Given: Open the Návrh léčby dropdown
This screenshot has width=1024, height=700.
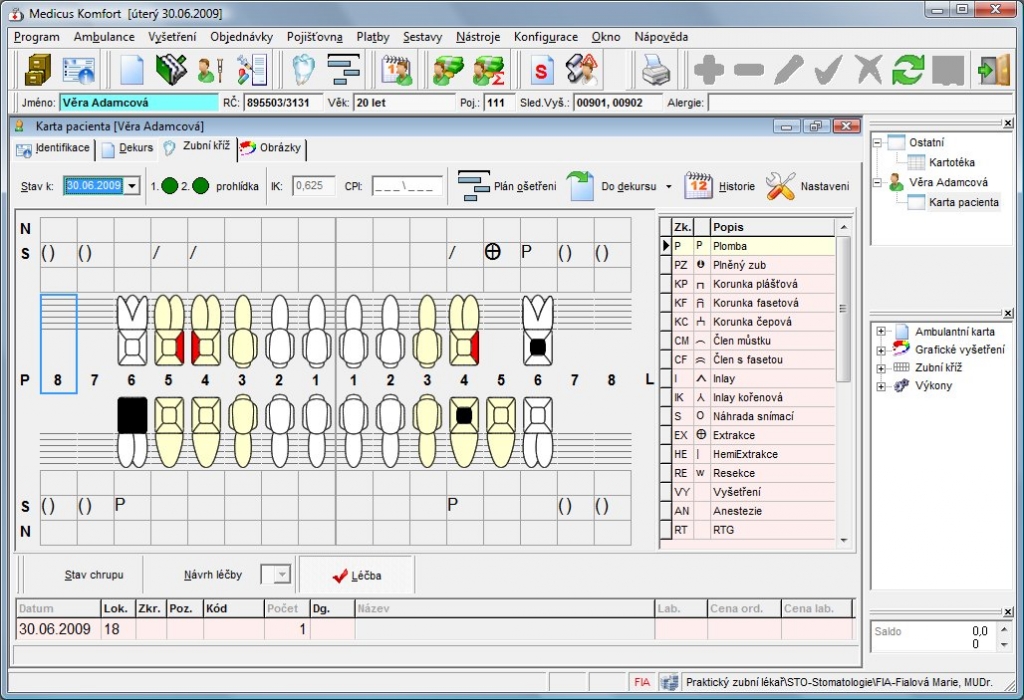Looking at the screenshot, I should pyautogui.click(x=282, y=575).
